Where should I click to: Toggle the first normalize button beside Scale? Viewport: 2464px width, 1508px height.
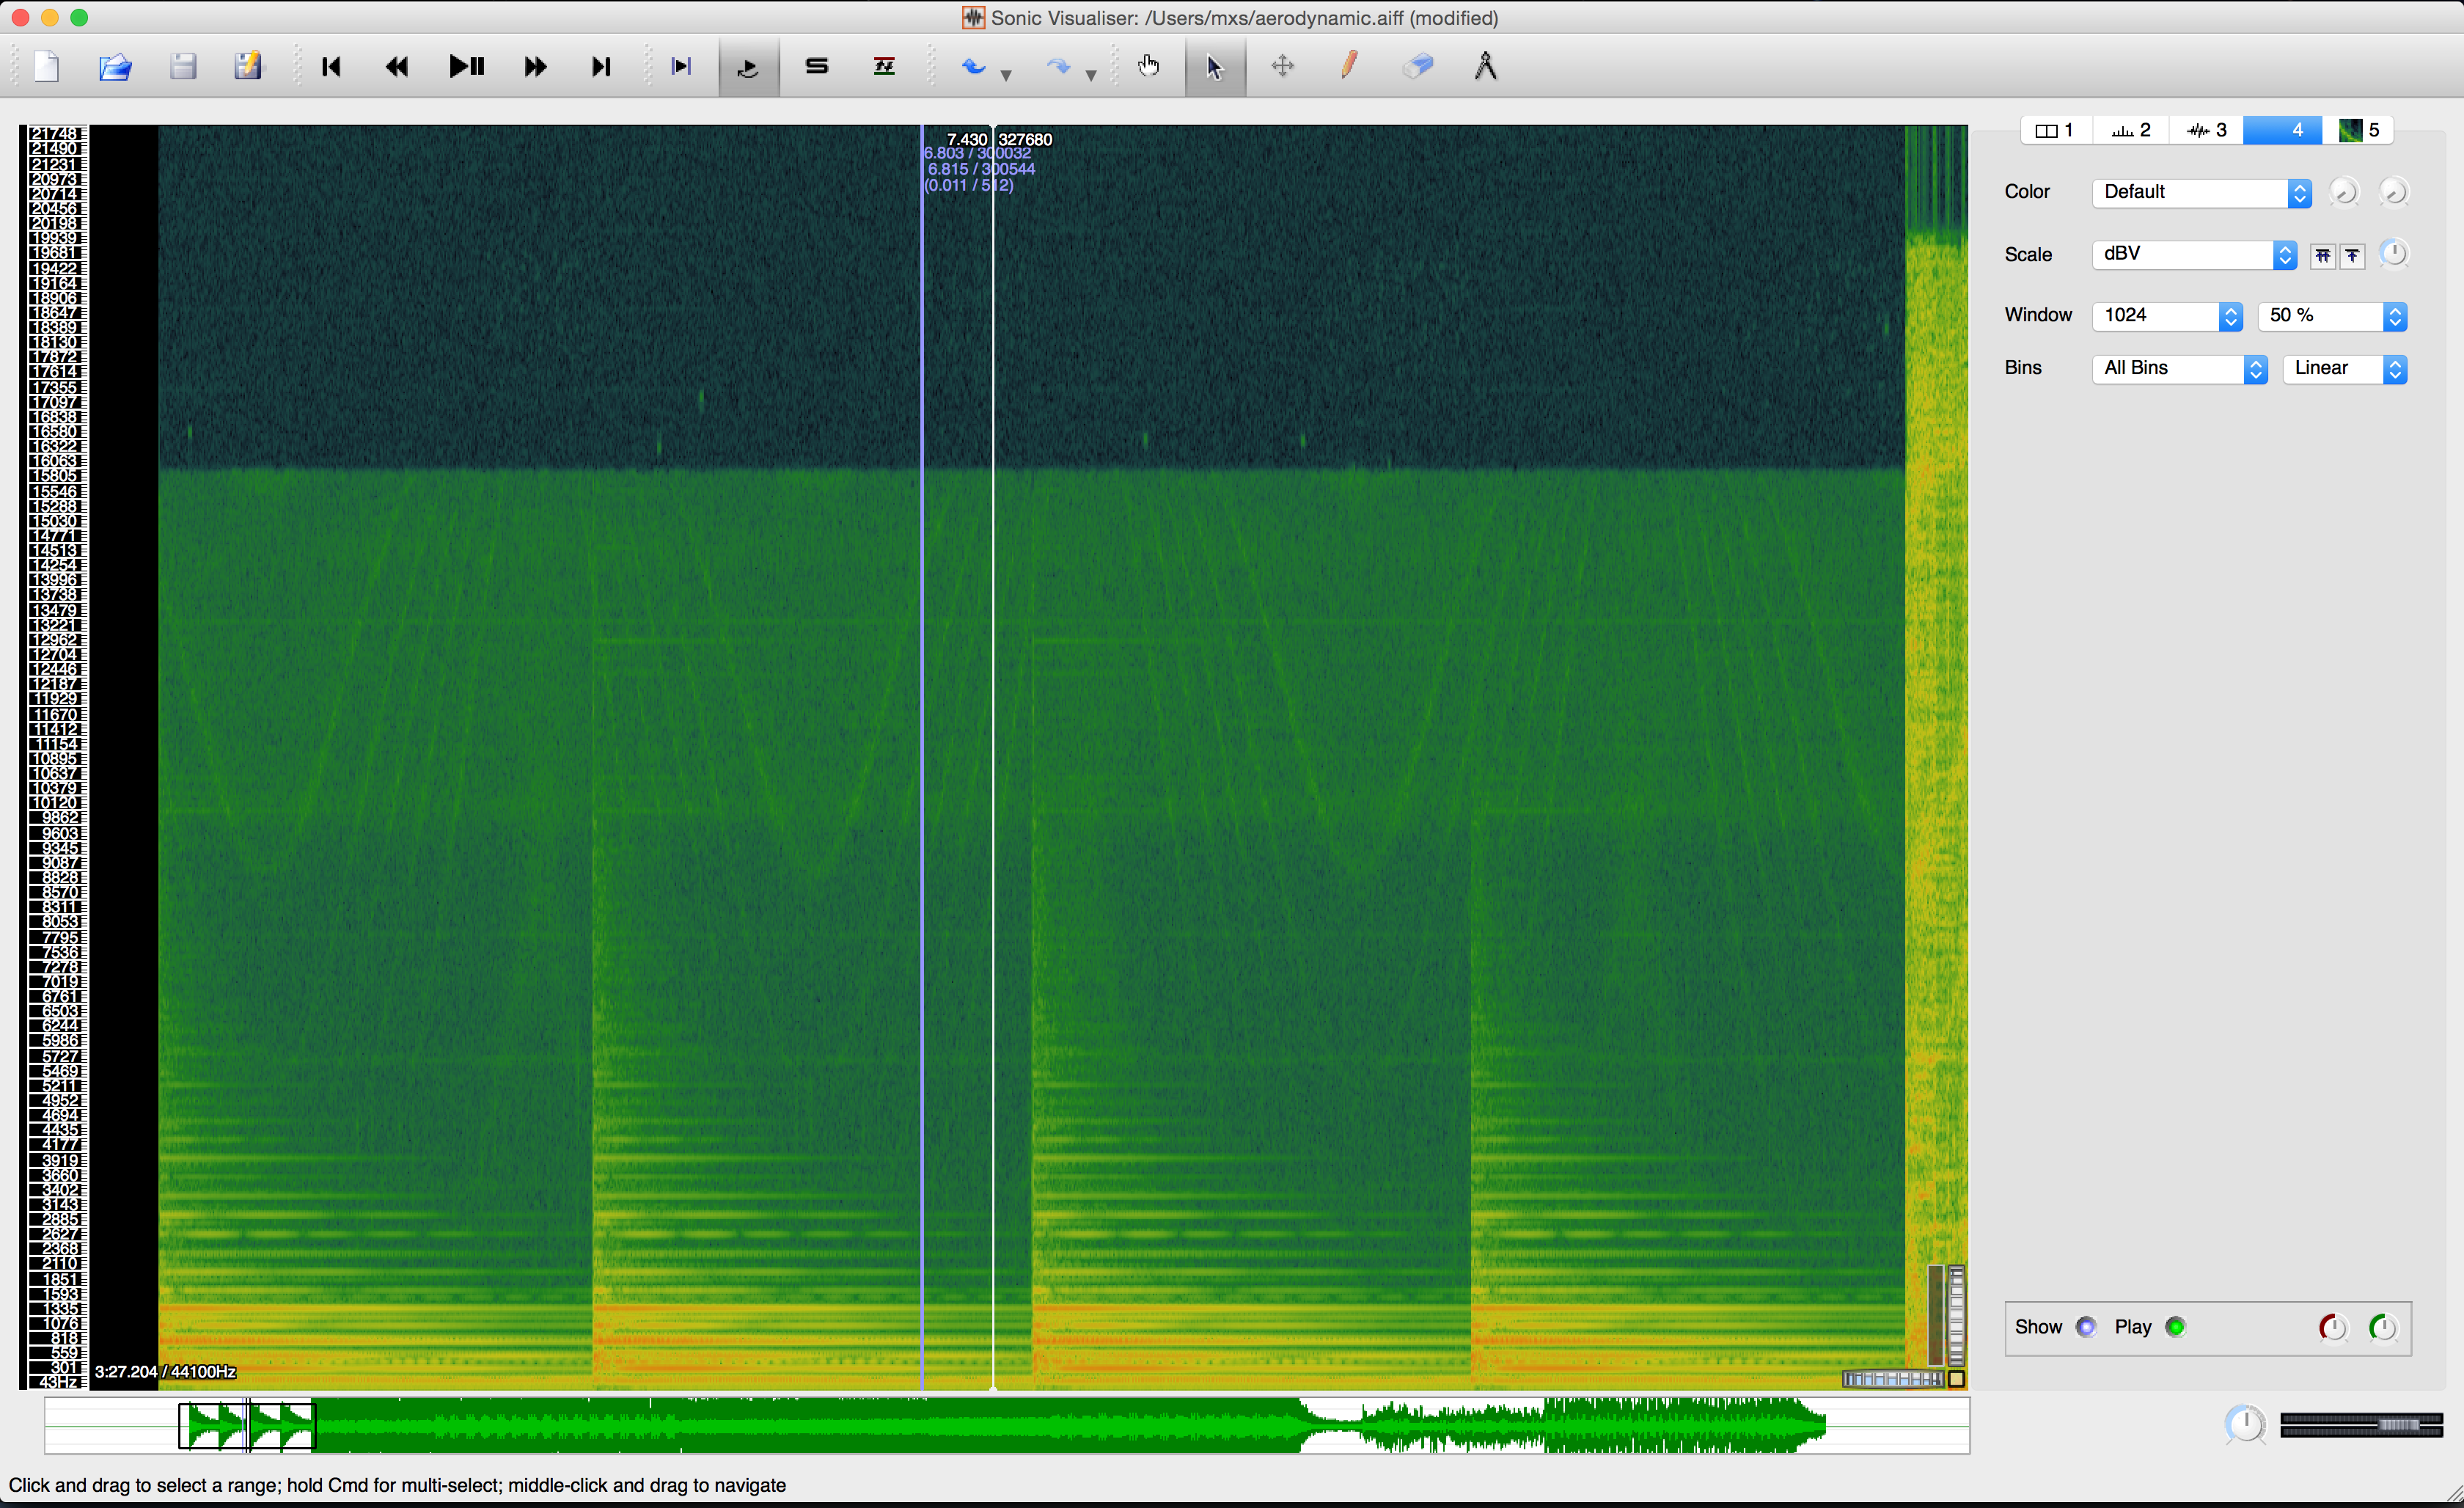click(x=2323, y=256)
